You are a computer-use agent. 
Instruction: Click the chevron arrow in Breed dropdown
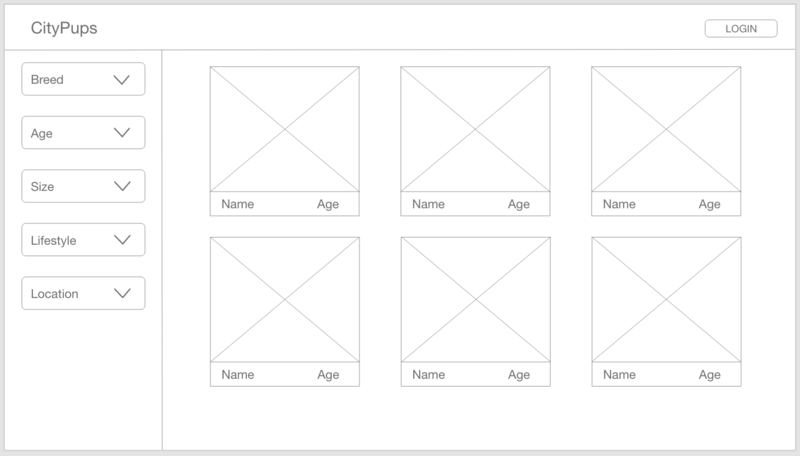[x=121, y=80]
